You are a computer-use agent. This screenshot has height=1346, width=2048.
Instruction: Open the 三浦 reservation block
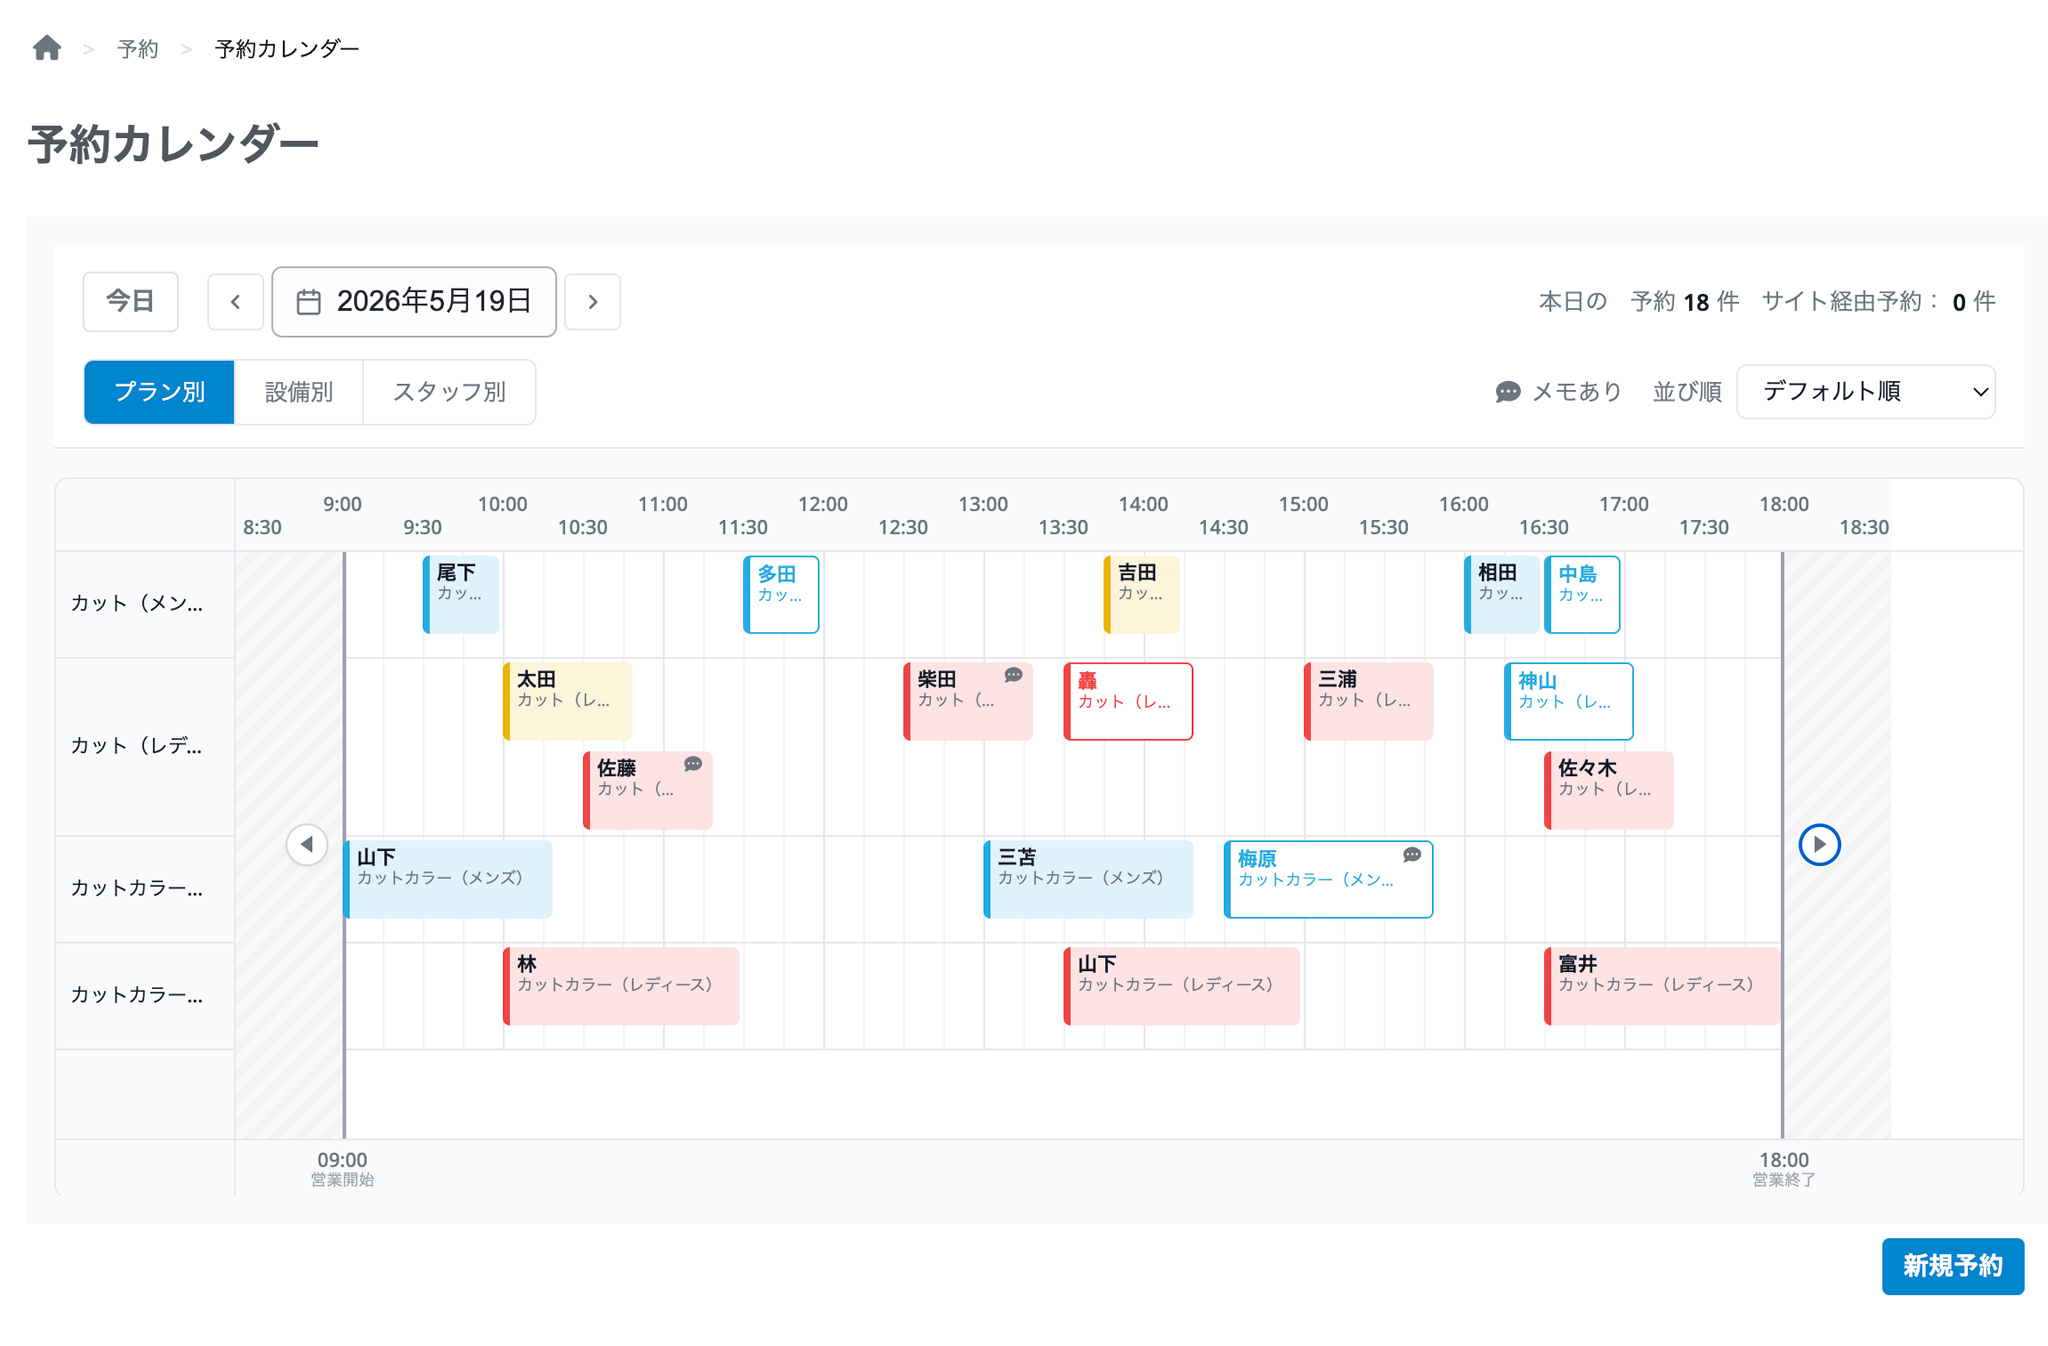[x=1368, y=701]
